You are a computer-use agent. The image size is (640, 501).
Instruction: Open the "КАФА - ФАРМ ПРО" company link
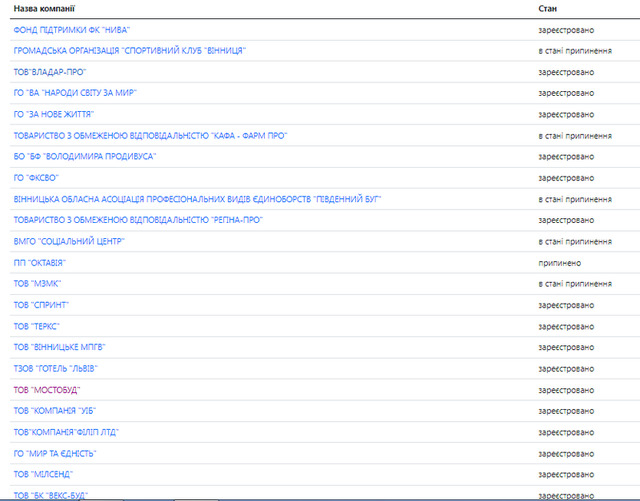tap(148, 135)
